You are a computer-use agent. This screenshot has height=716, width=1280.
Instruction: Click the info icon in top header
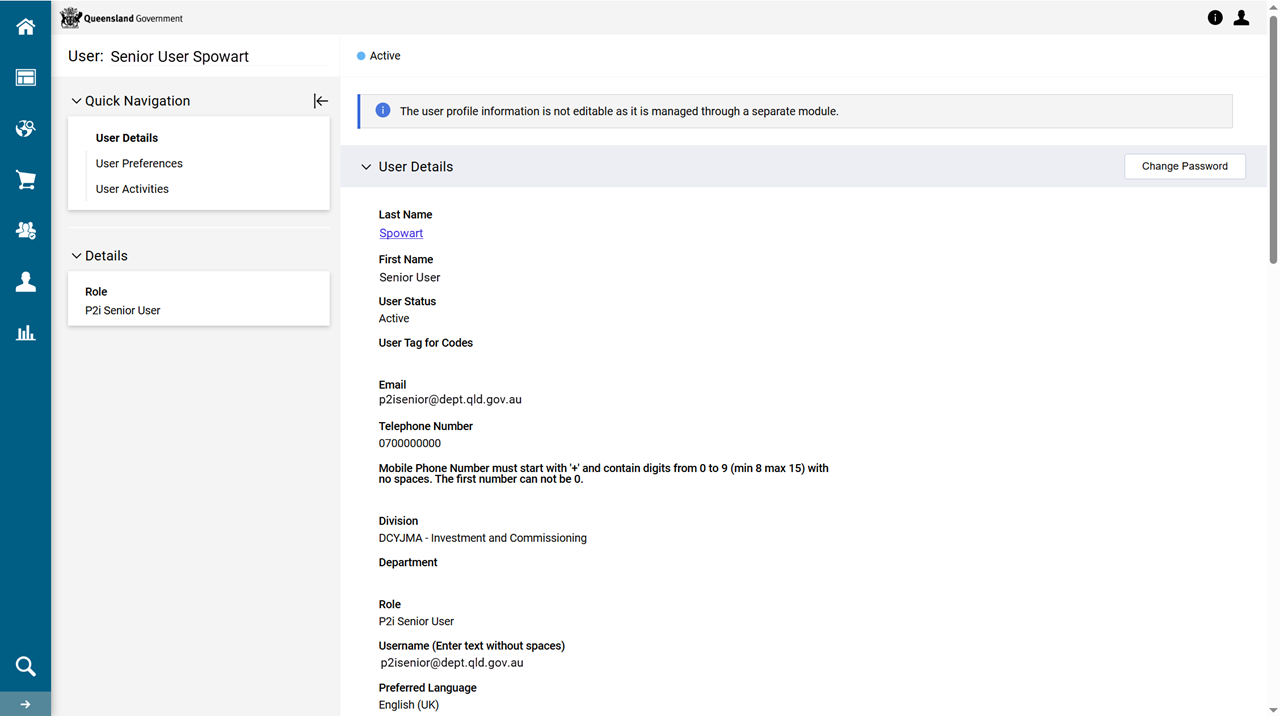1215,18
